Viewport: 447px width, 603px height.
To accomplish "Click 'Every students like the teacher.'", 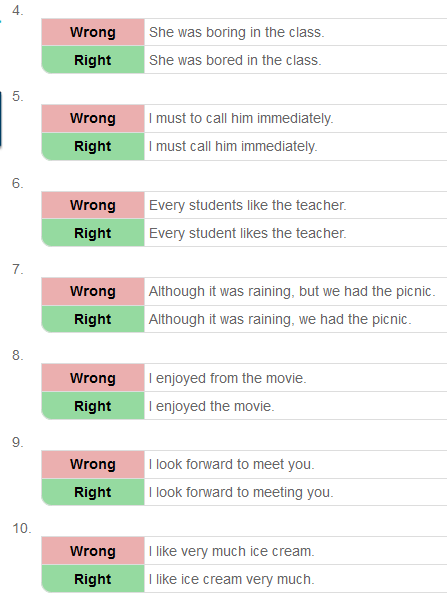I will pos(248,205).
